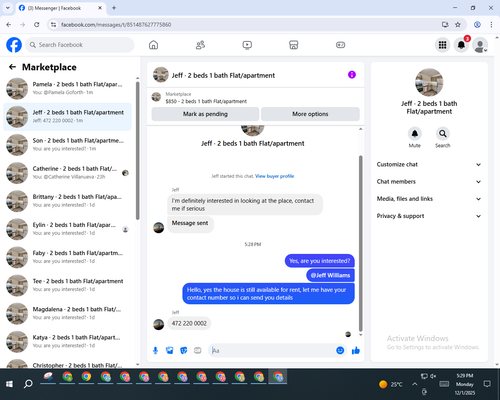This screenshot has height=400, width=500.
Task: Expand Media, files and links section
Action: coord(429,199)
